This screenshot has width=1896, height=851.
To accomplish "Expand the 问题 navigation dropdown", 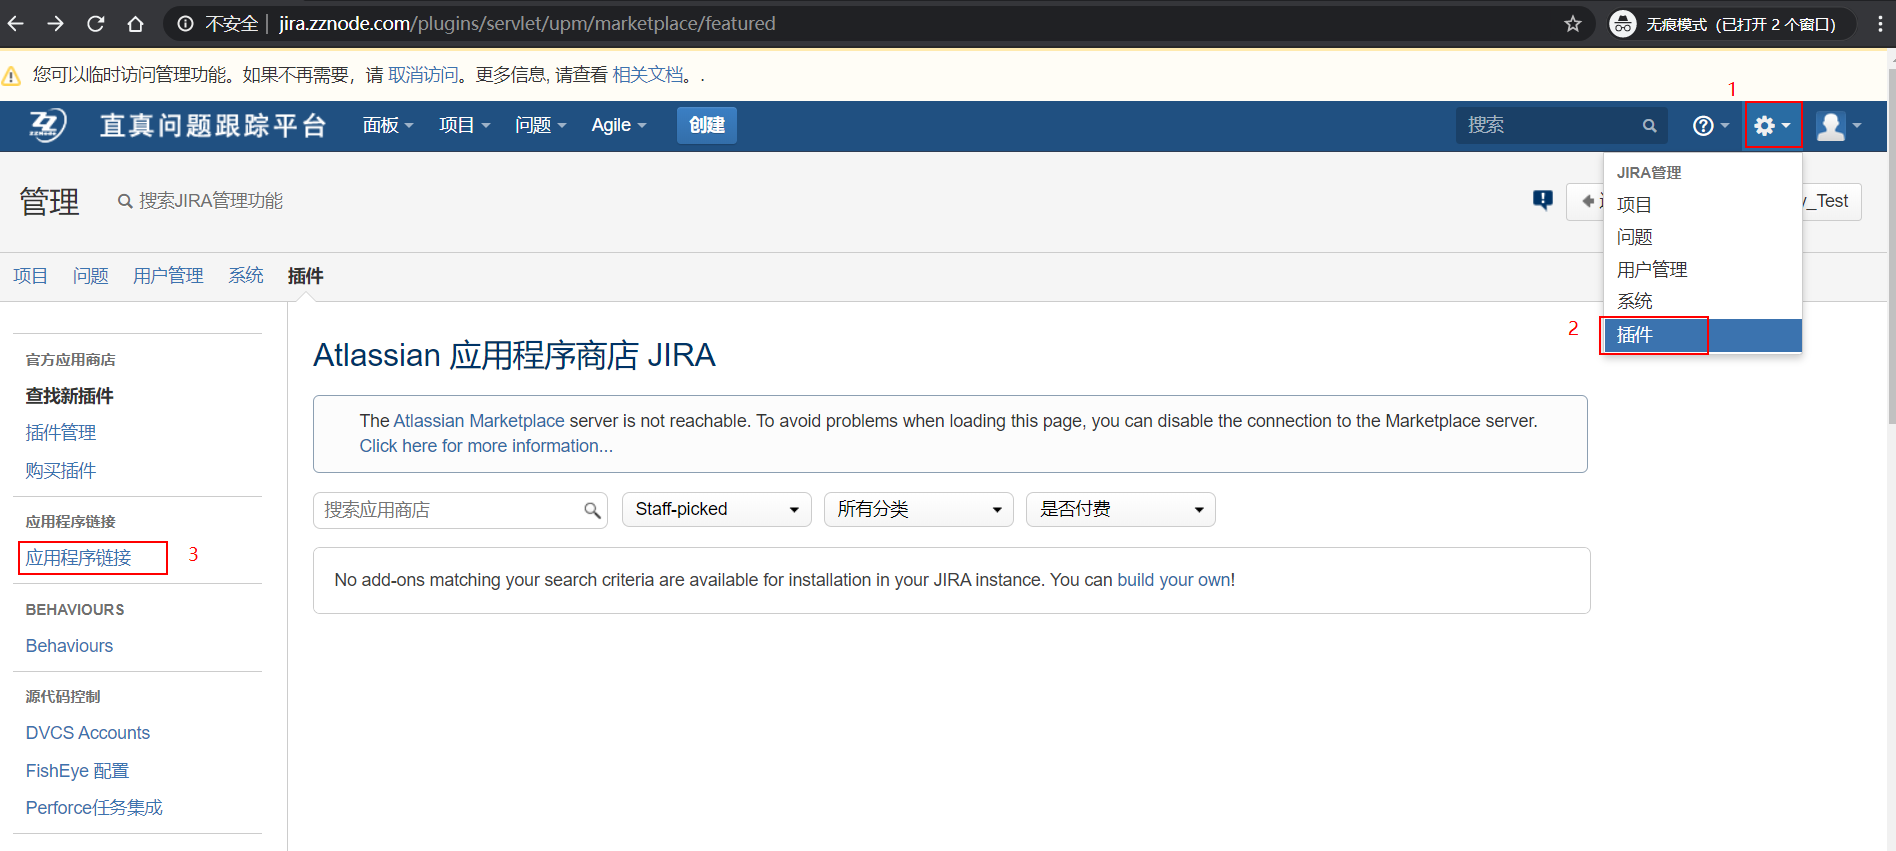I will 541,125.
